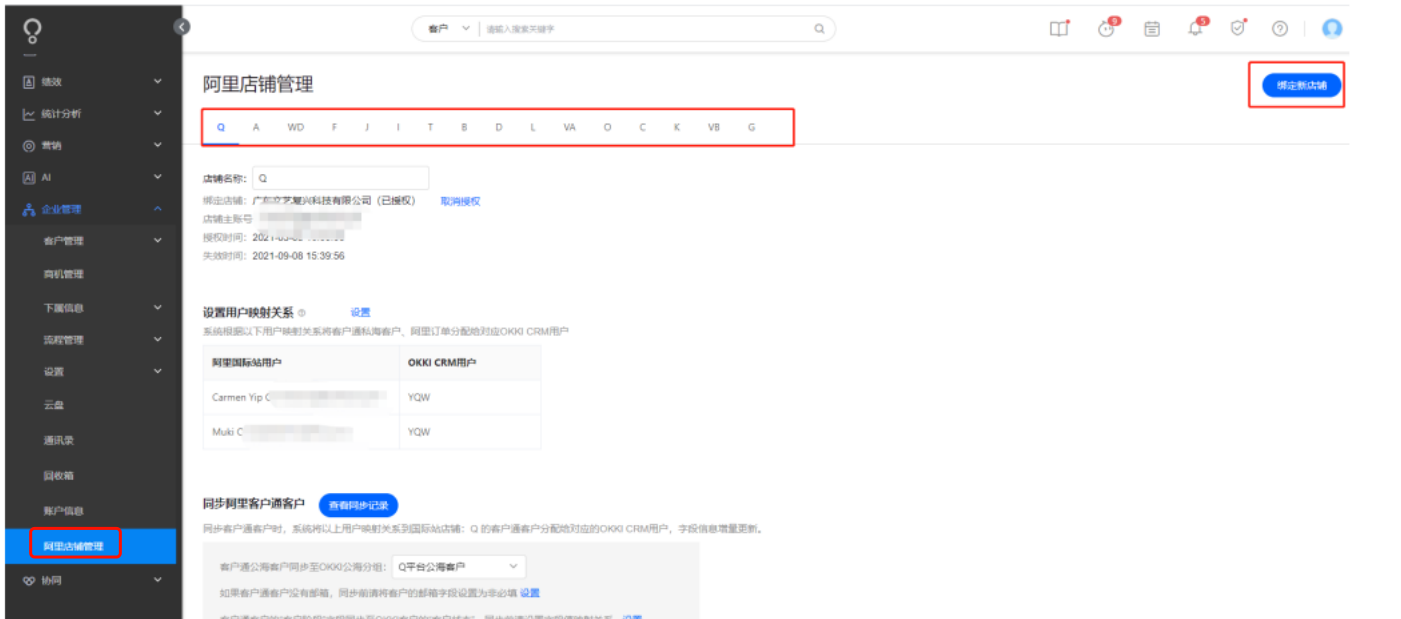
Task: Switch to the O store tab
Action: click(x=607, y=127)
